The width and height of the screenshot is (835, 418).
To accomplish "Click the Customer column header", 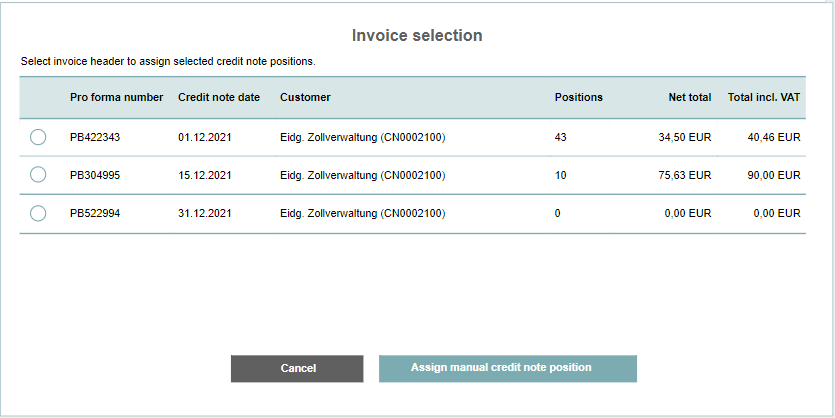I will coord(305,98).
